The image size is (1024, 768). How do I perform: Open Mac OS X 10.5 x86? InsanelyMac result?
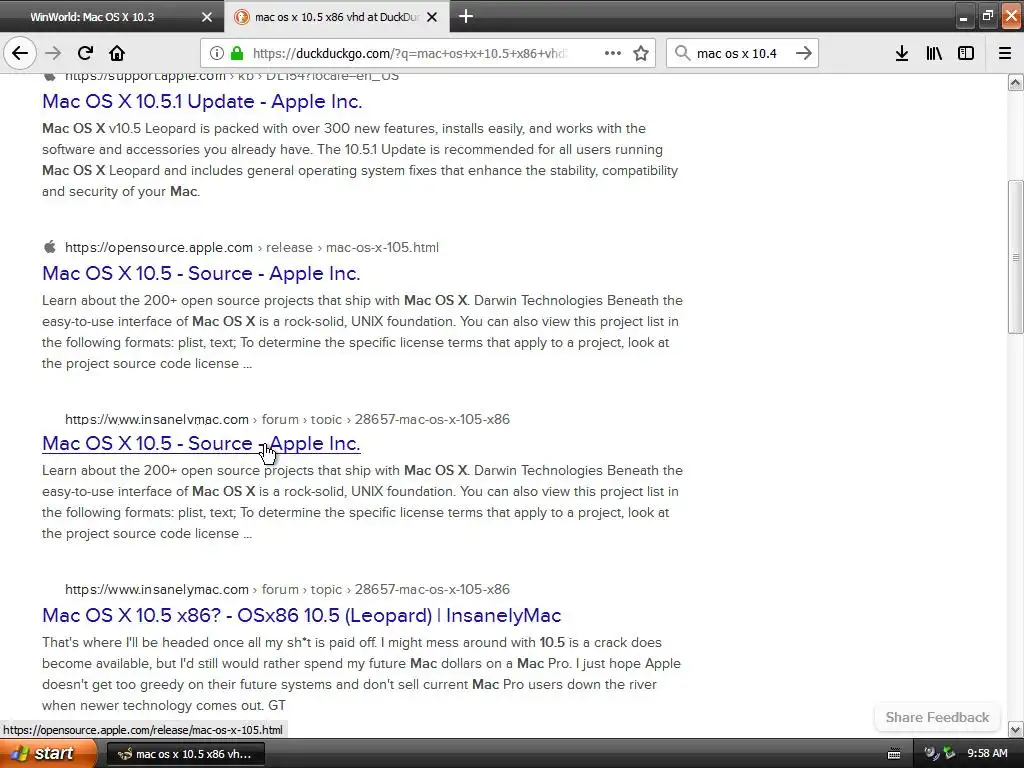pos(301,615)
